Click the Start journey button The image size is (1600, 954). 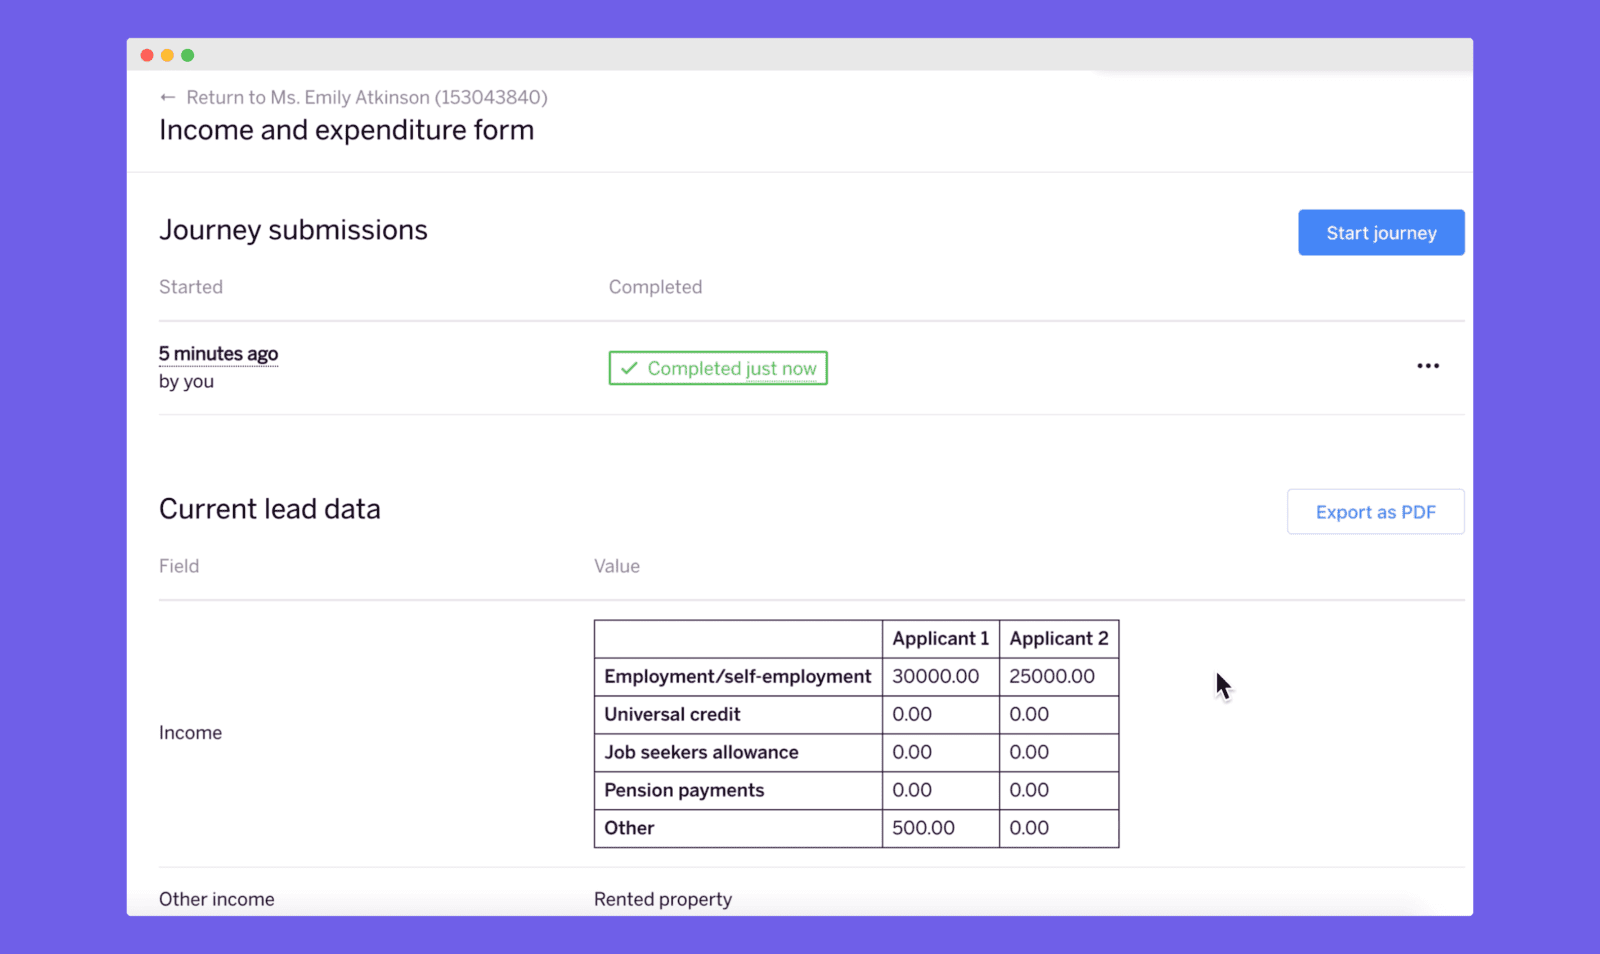[x=1381, y=232]
